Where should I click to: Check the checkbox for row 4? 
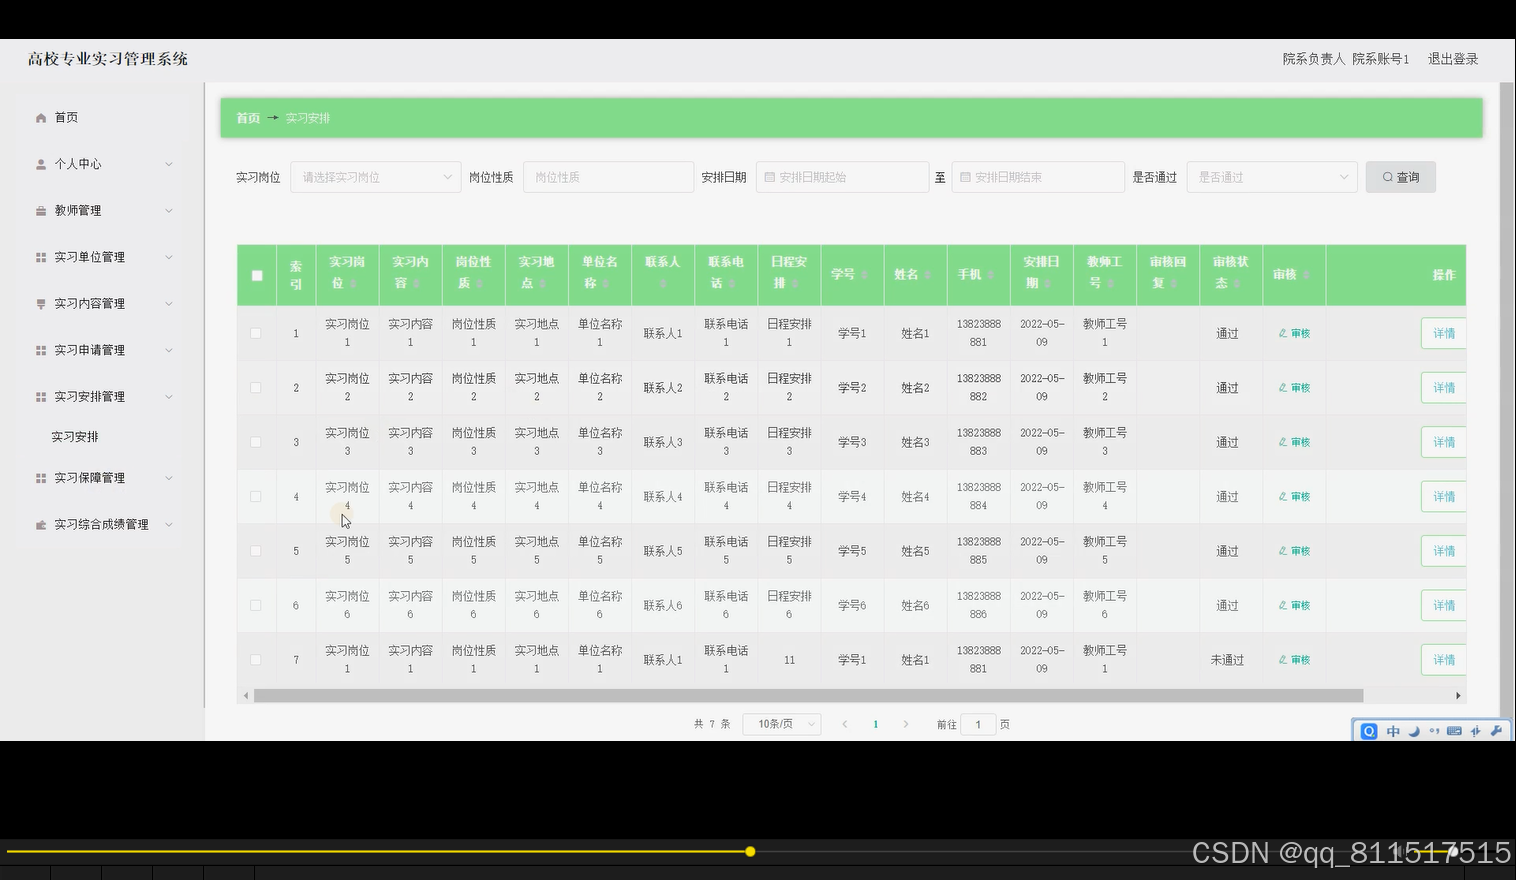[x=256, y=497]
